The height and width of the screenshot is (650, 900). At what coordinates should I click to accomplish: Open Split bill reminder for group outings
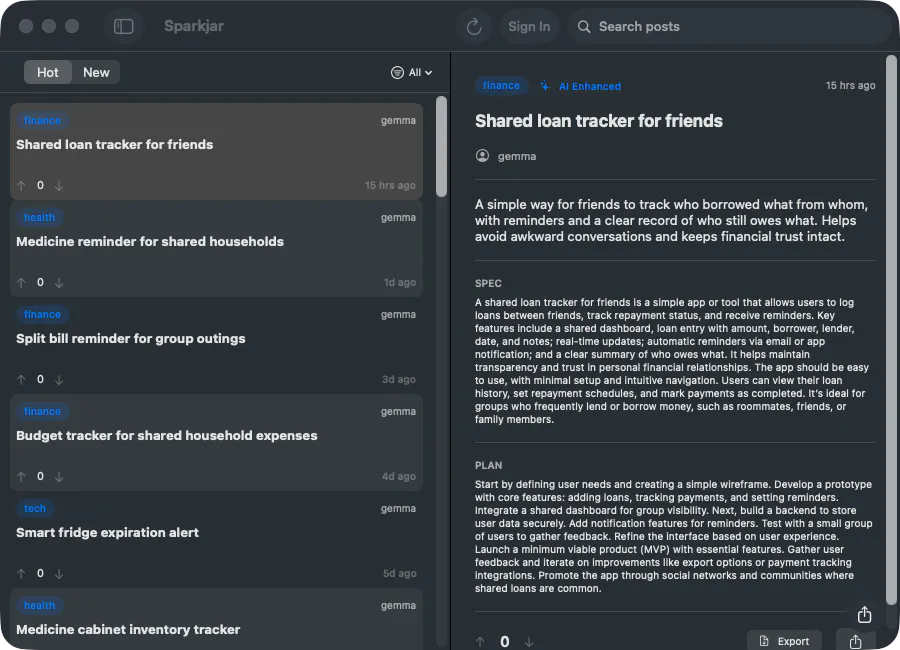coord(216,346)
